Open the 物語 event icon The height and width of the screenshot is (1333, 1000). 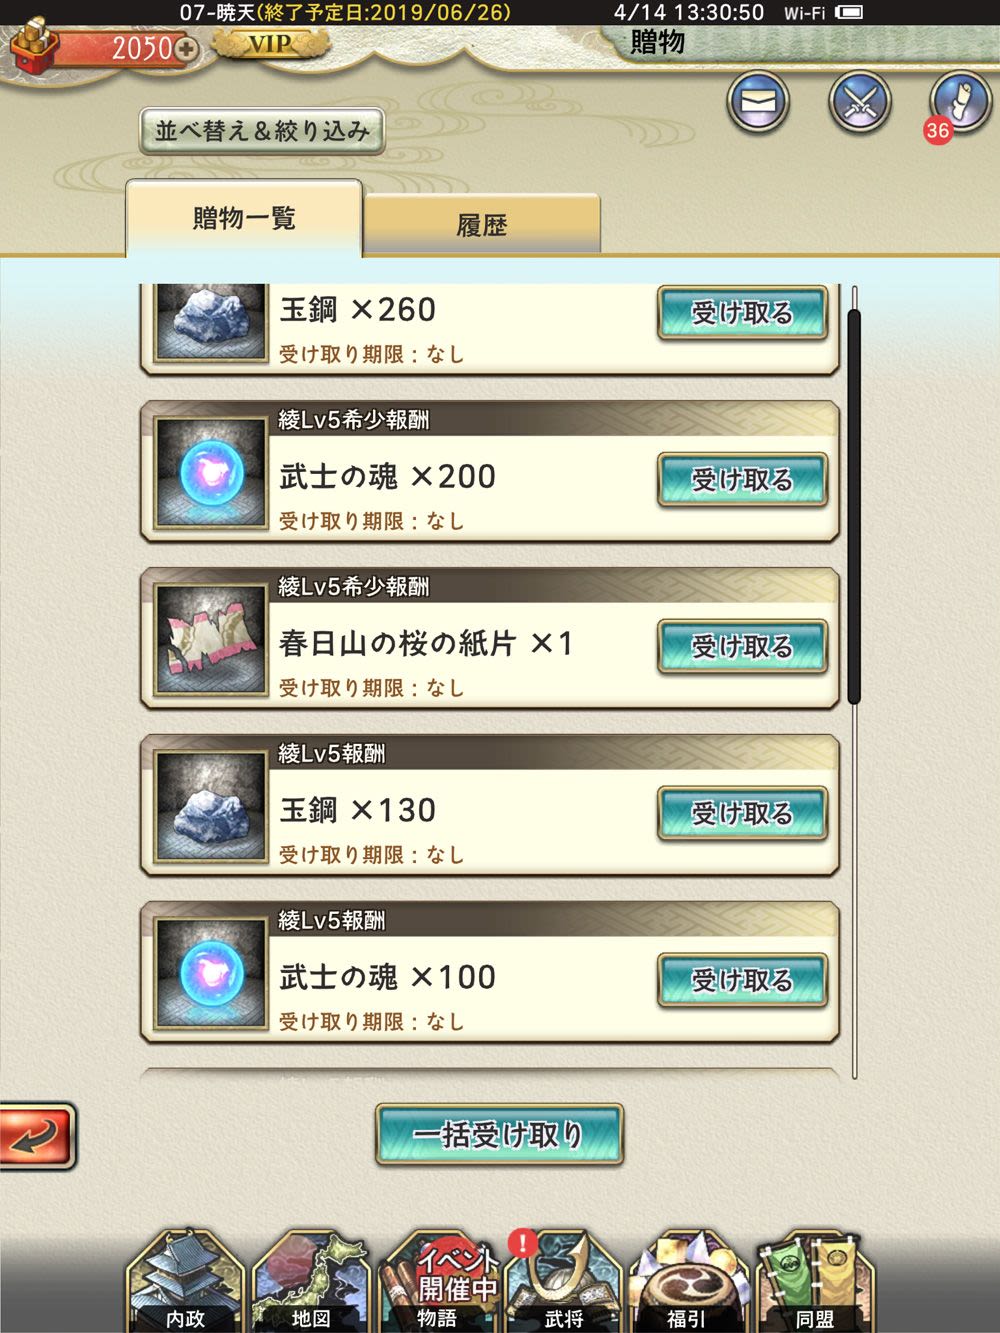[x=438, y=1282]
